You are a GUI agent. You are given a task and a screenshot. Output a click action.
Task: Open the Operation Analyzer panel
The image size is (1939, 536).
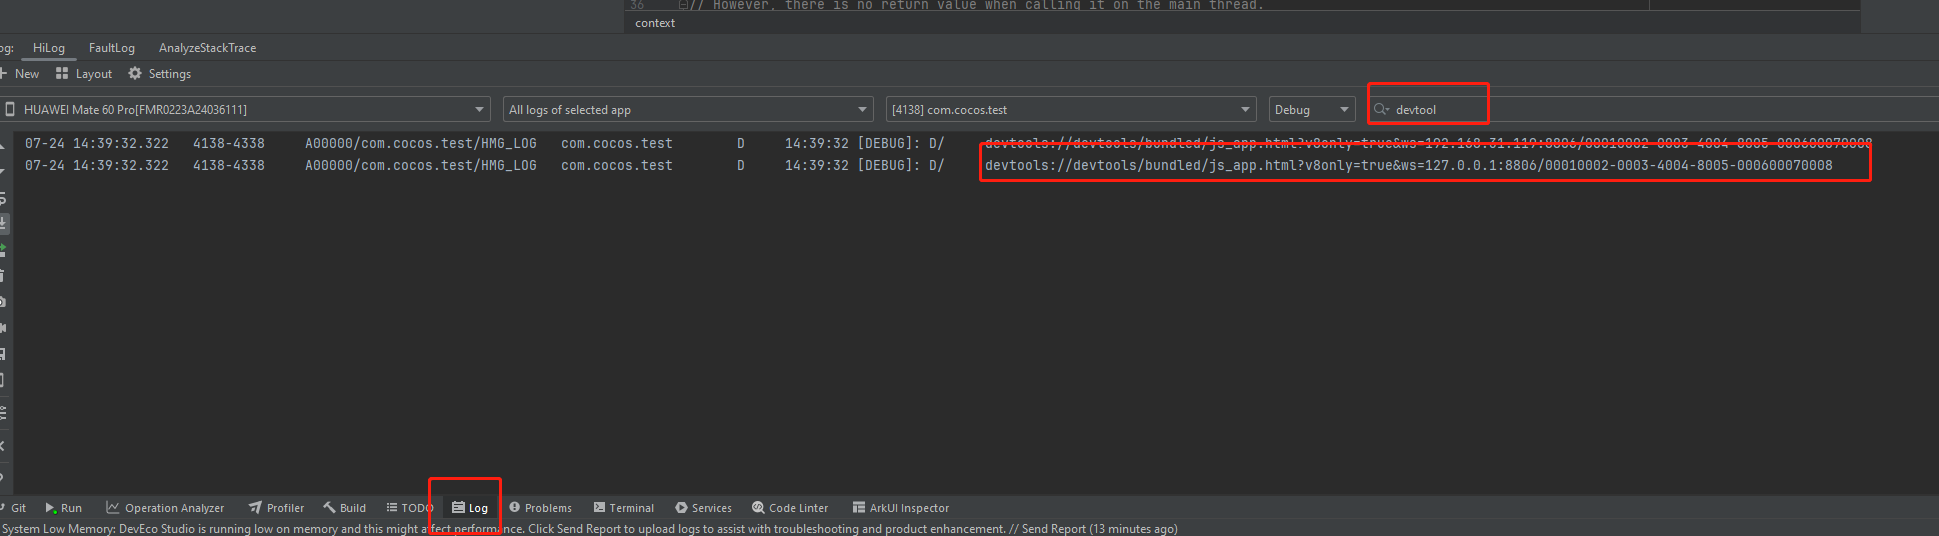(x=165, y=508)
